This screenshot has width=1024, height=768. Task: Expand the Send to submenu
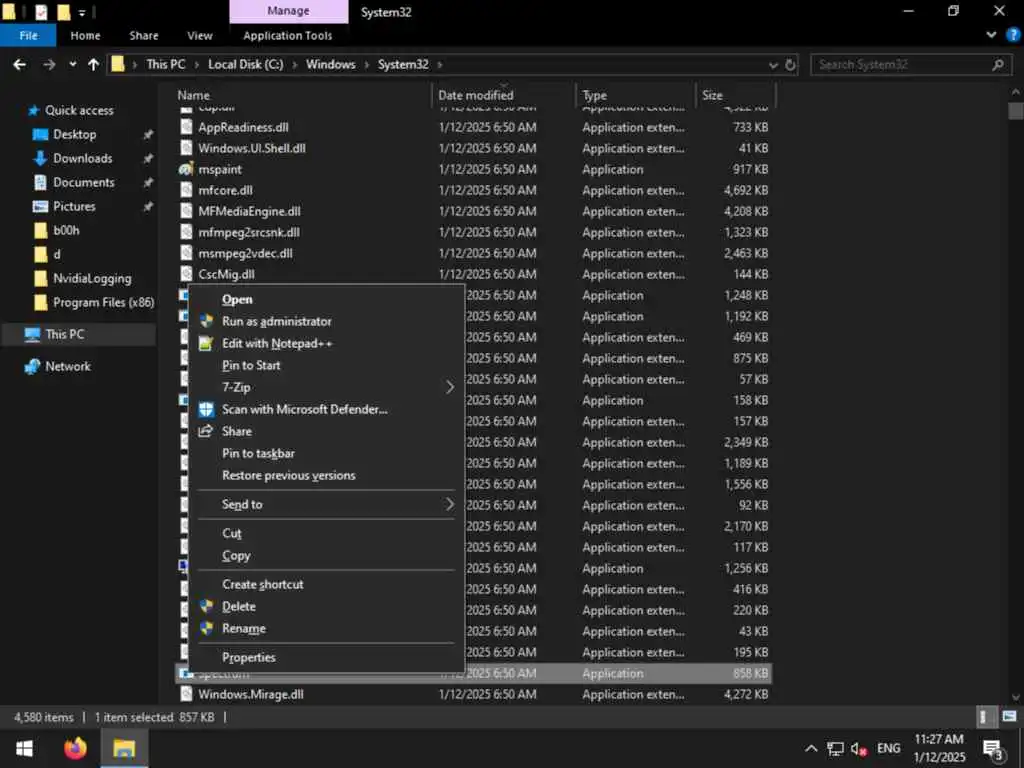[327, 505]
